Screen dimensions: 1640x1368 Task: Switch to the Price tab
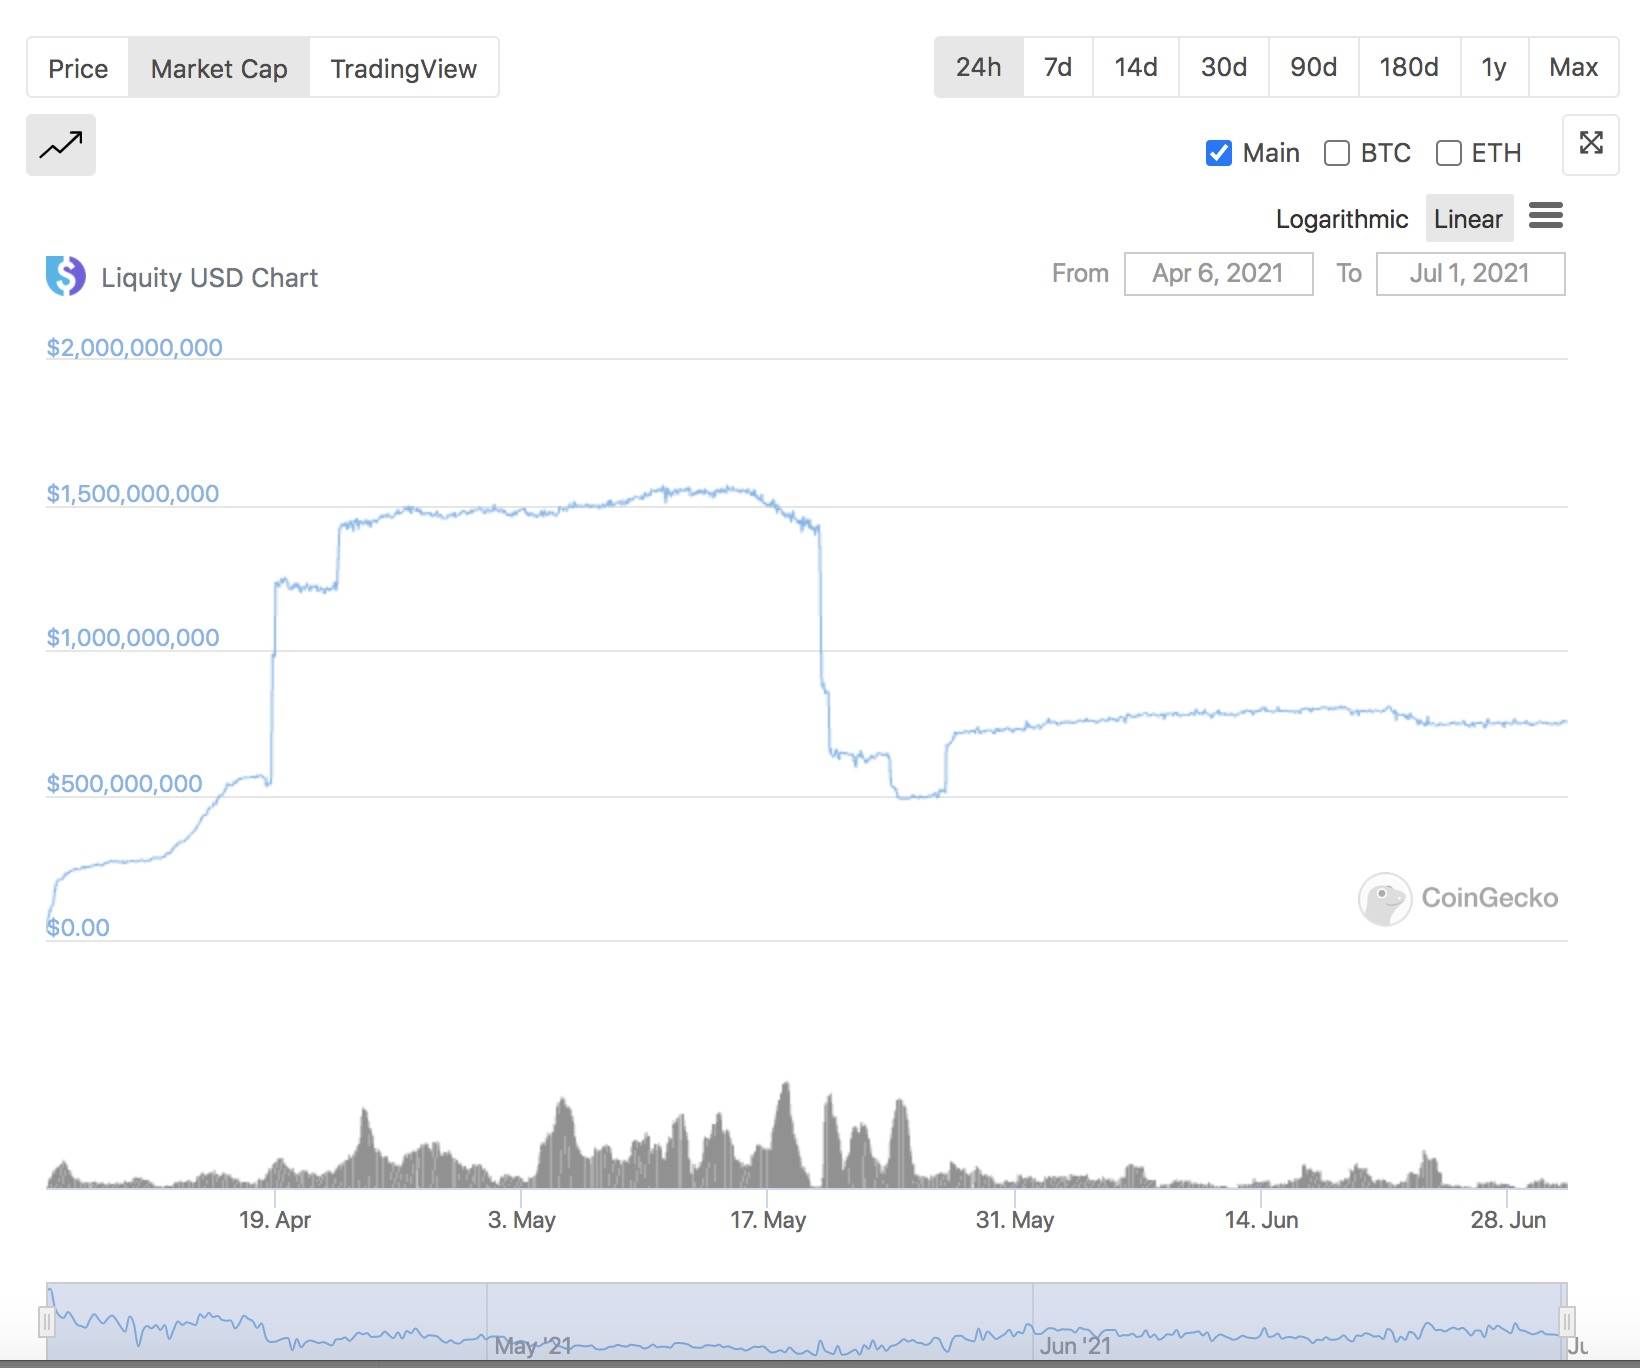tap(78, 68)
